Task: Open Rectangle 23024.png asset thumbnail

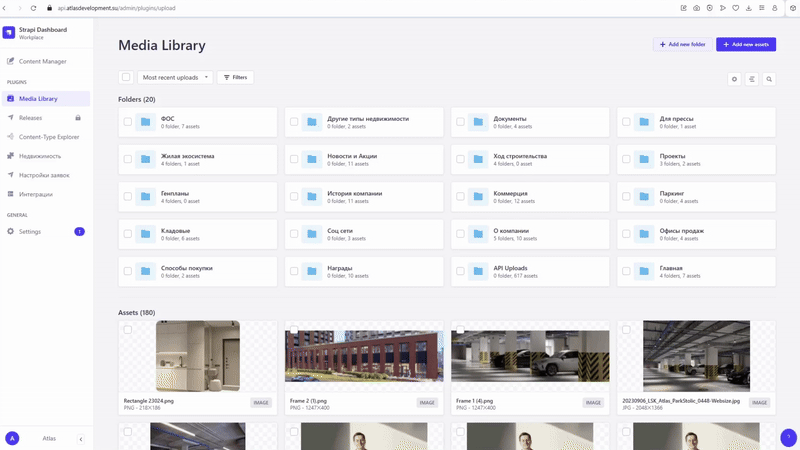Action: pos(197,356)
